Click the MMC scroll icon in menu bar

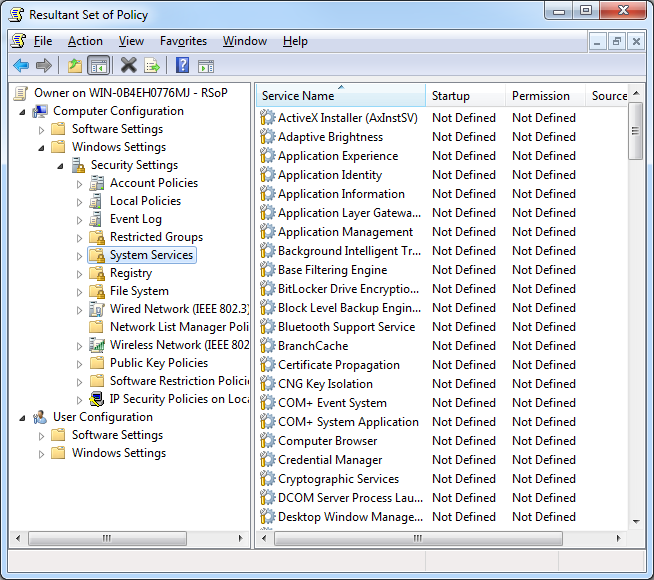coord(18,41)
